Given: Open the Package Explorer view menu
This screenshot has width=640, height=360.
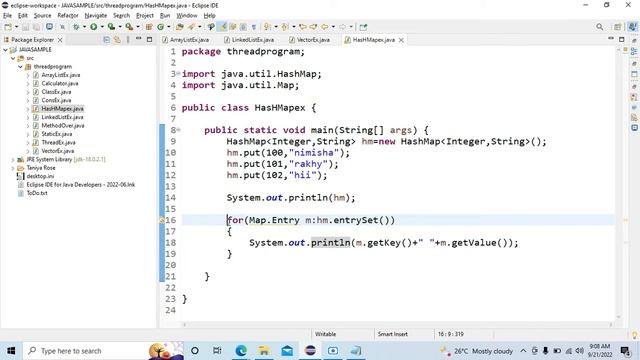Looking at the screenshot, I should point(128,40).
